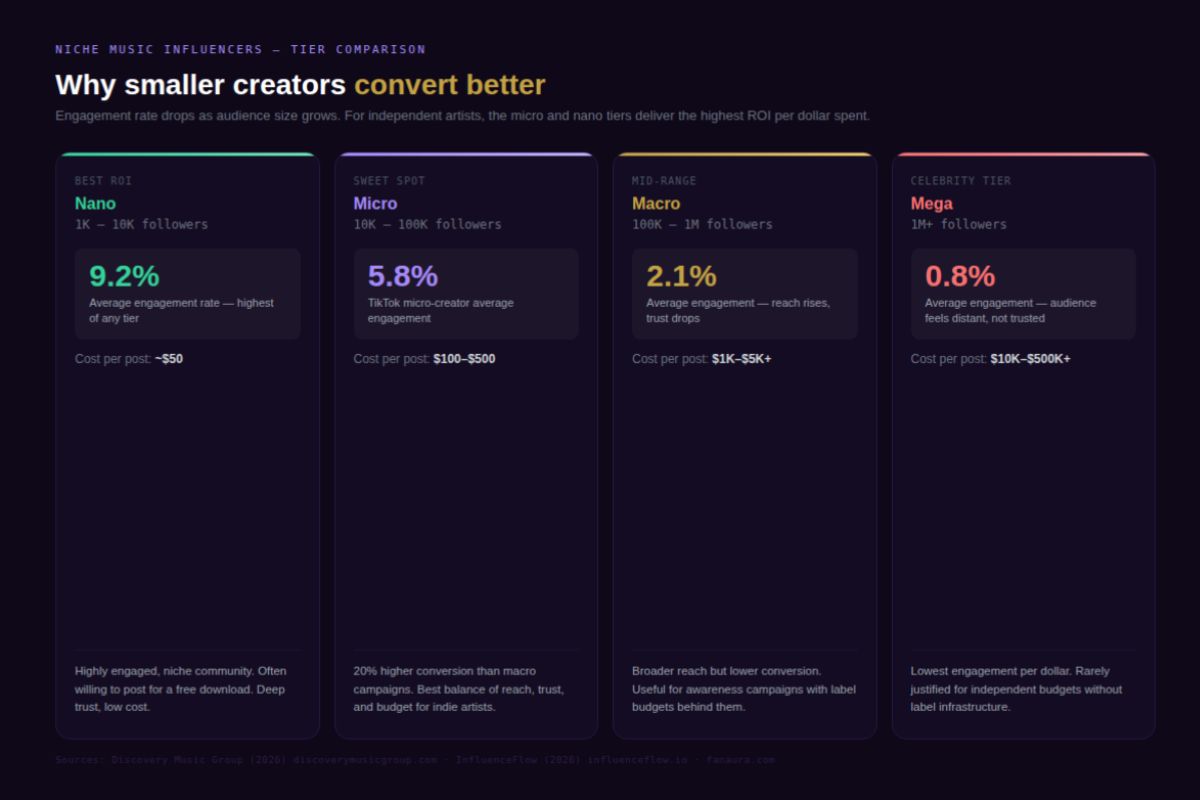
Task: Click the '1M+ followers' text
Action: click(958, 225)
